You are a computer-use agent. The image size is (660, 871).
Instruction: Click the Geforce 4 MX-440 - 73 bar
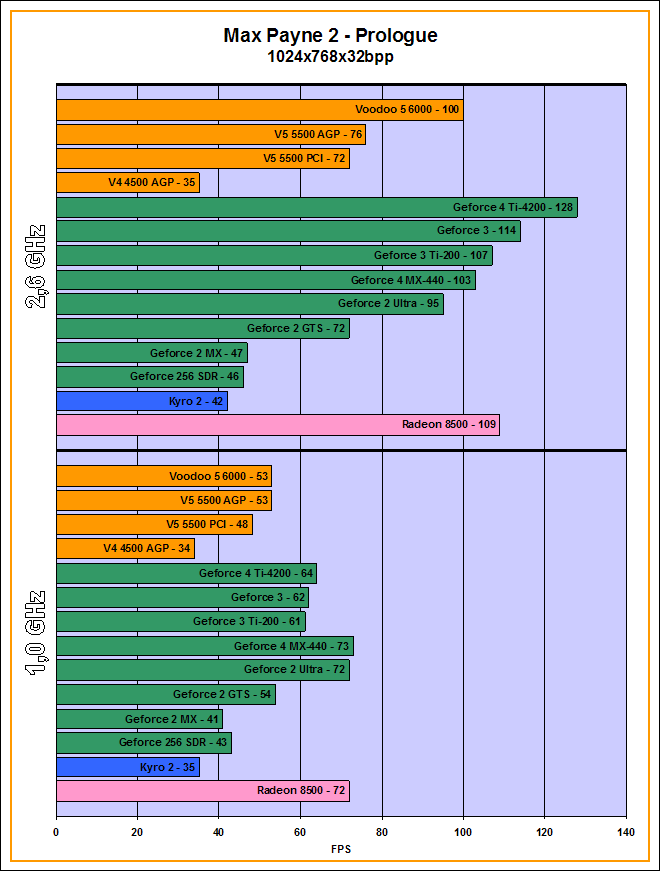205,646
